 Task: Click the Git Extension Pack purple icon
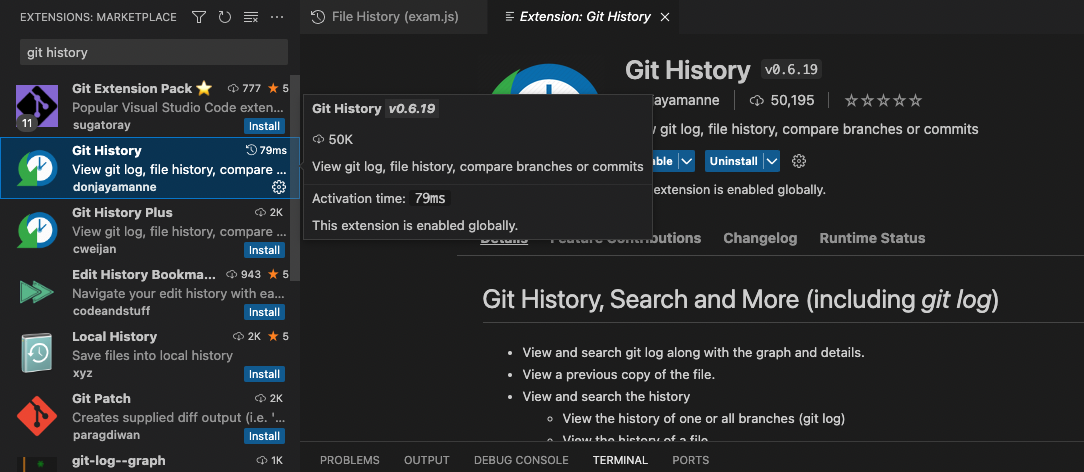pos(37,106)
